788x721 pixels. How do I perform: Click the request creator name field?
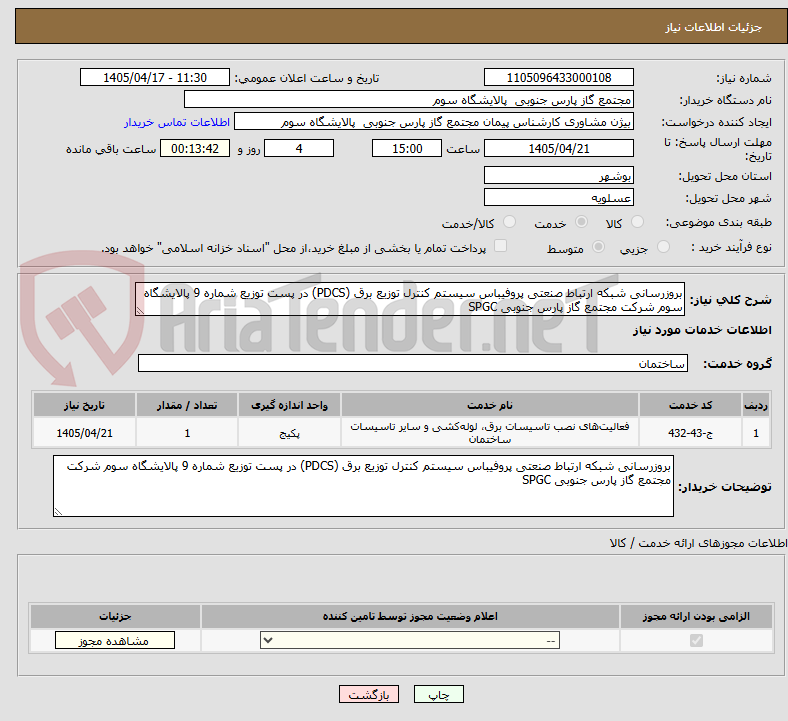(x=434, y=122)
